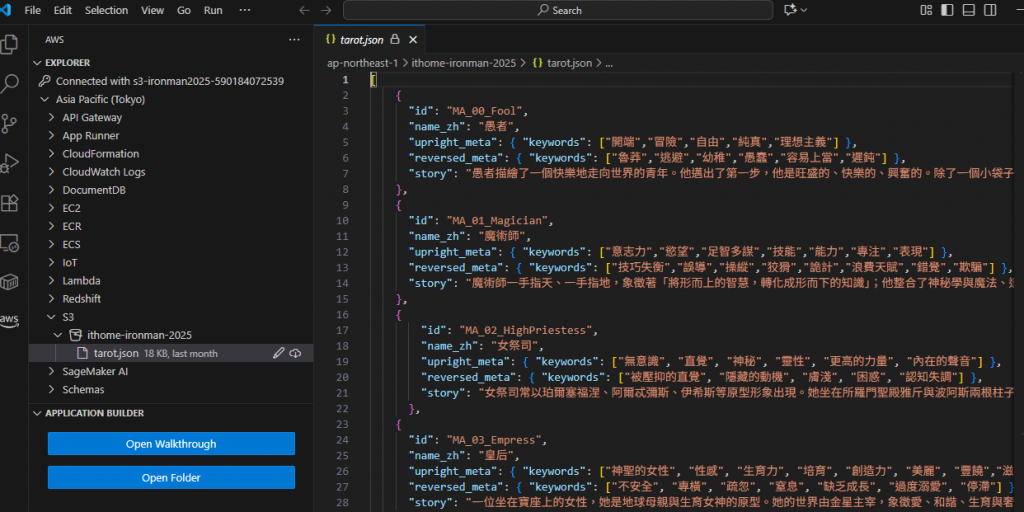Go back with the left arrow
Screen dimensions: 1024x512
coord(304,10)
